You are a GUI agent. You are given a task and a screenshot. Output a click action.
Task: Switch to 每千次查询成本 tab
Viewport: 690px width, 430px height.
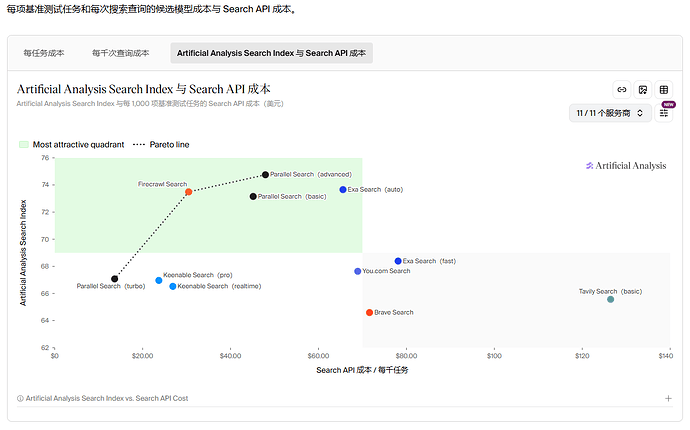120,53
